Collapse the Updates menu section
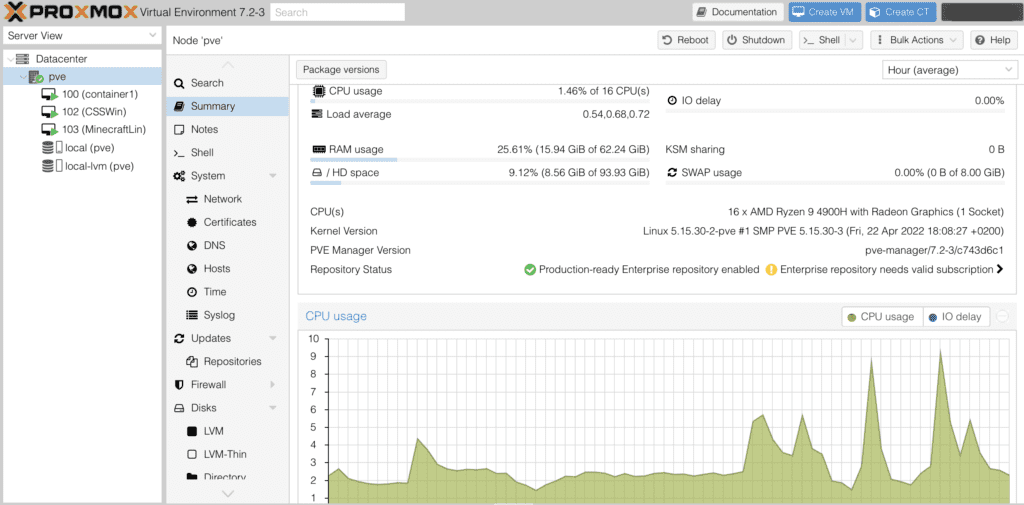The image size is (1024, 505). click(273, 338)
